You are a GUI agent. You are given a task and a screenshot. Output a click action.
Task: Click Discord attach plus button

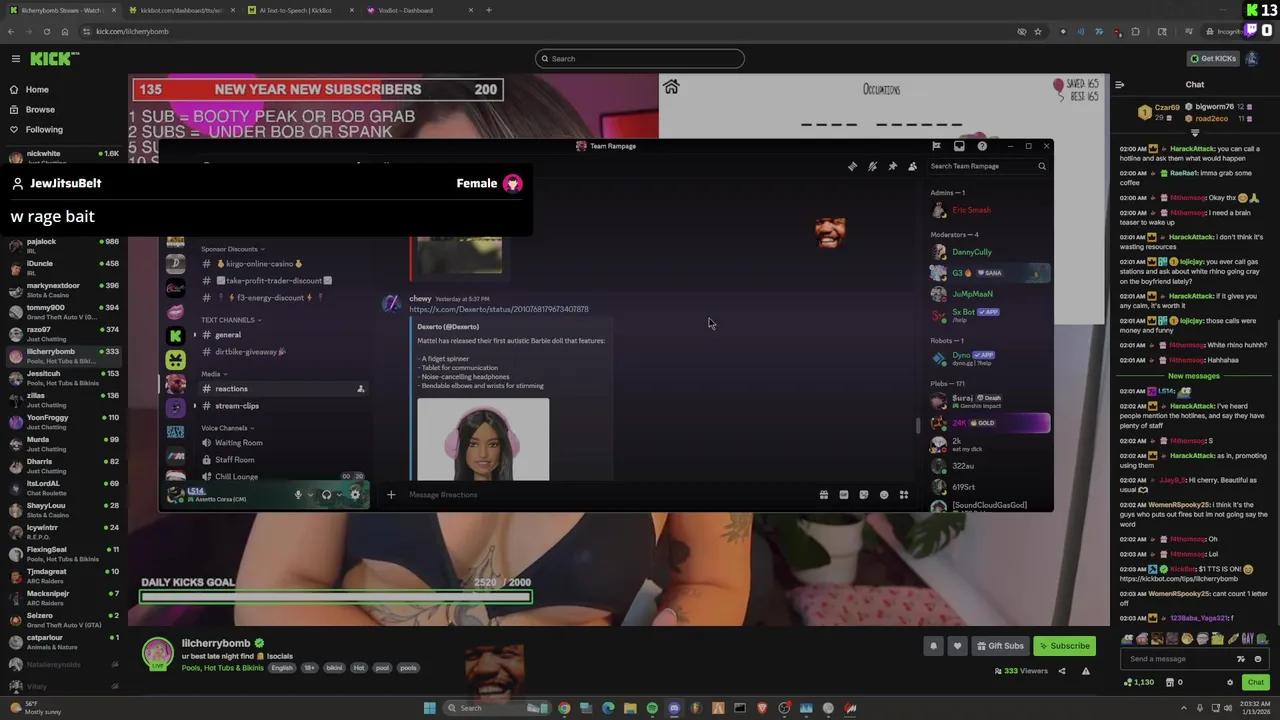coord(391,495)
